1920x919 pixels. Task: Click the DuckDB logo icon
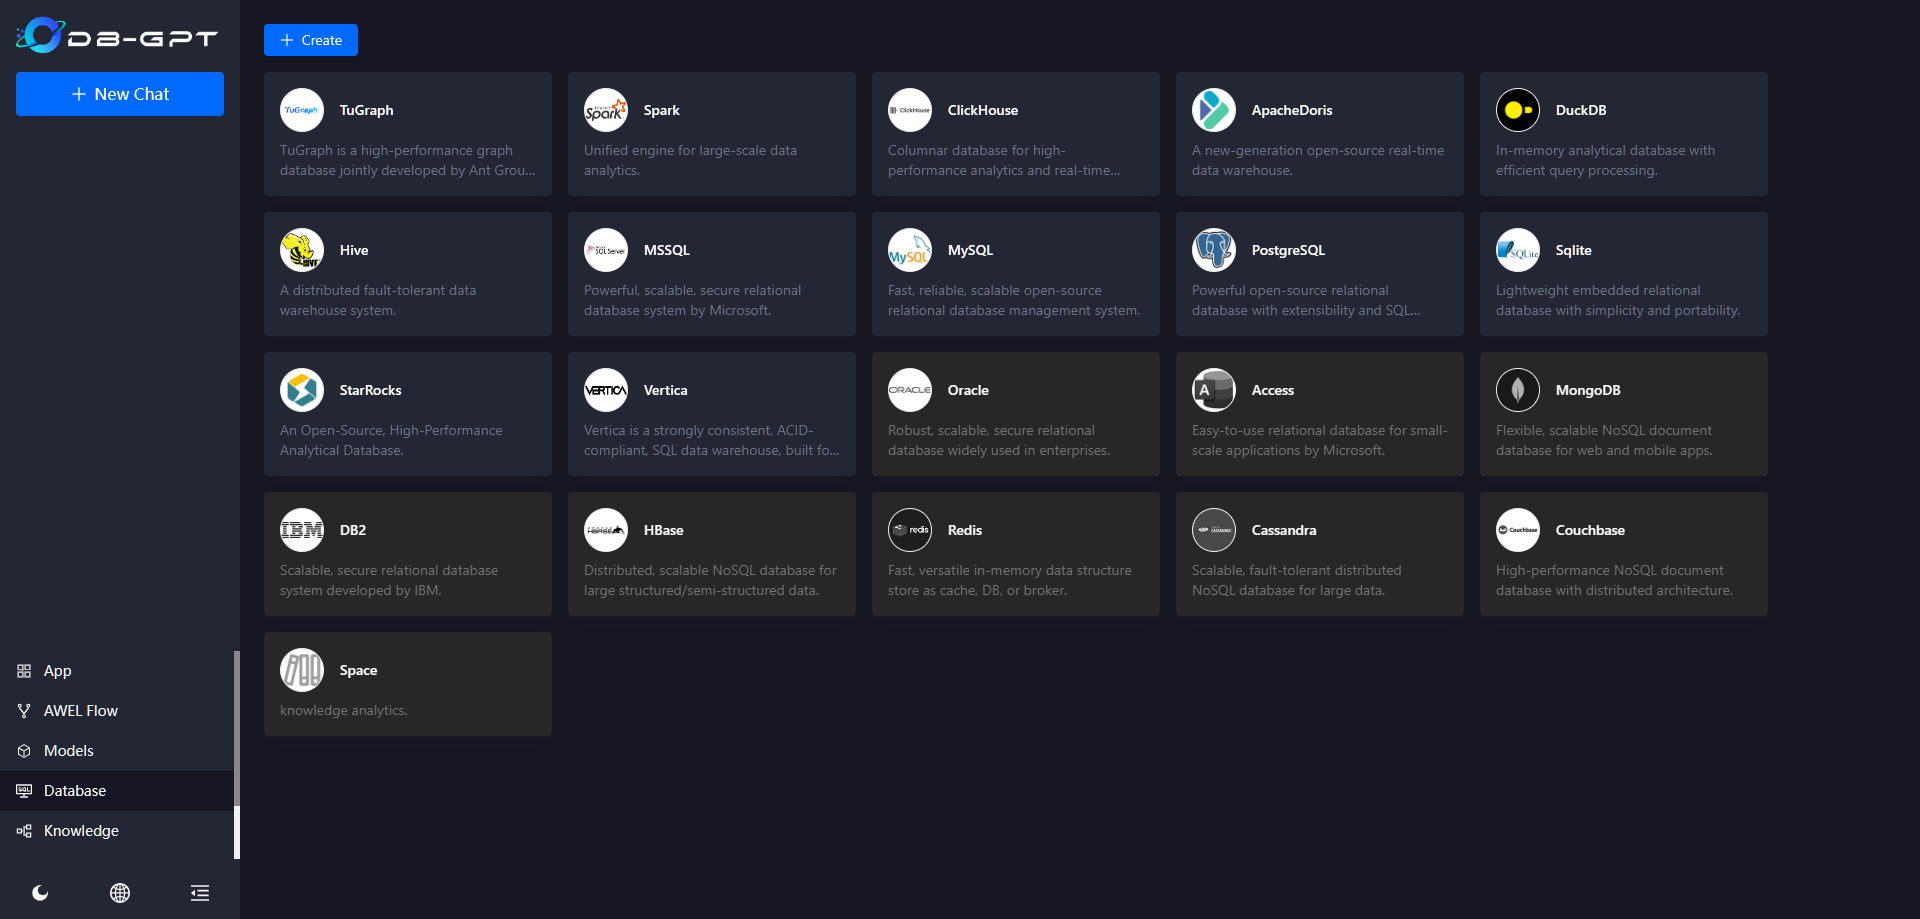point(1518,110)
